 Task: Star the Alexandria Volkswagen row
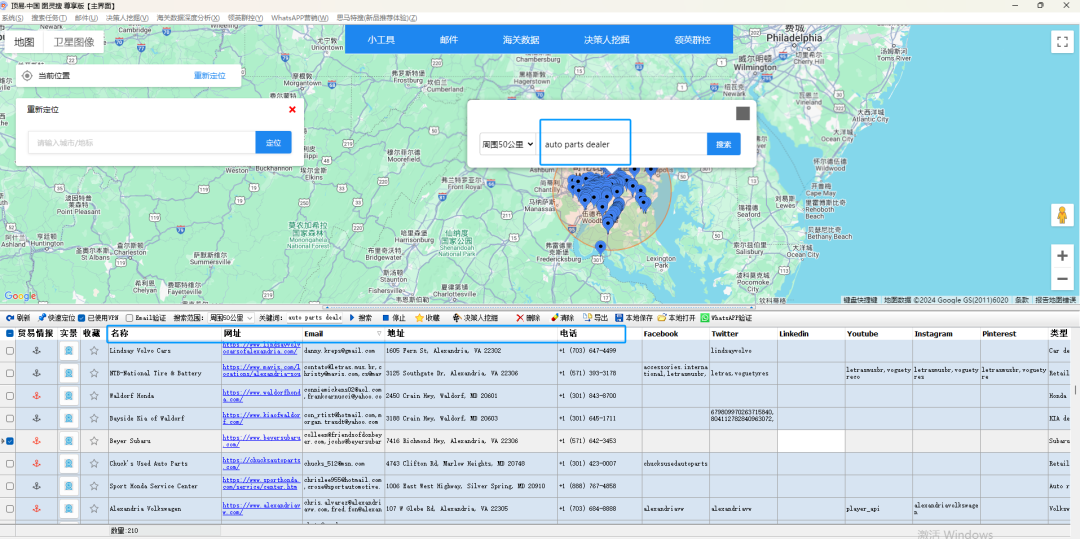pos(94,509)
